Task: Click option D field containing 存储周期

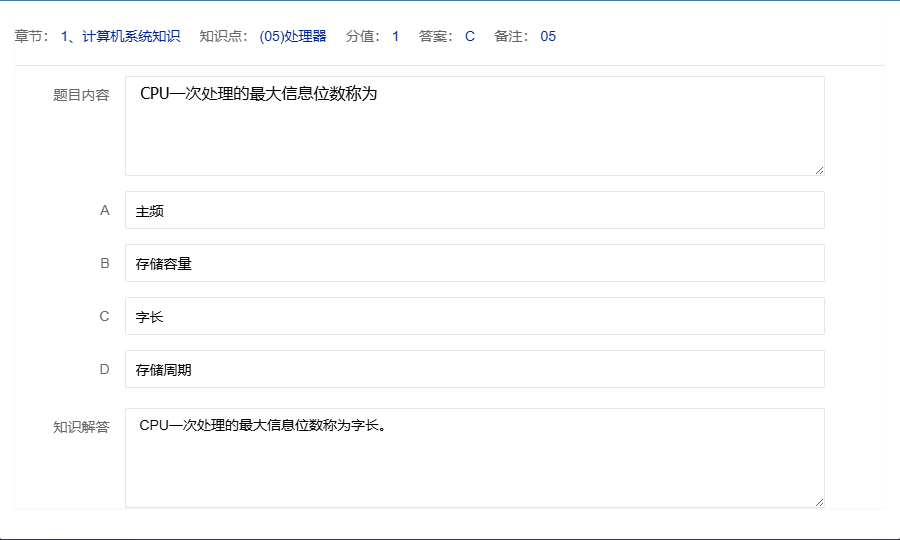Action: (x=474, y=369)
